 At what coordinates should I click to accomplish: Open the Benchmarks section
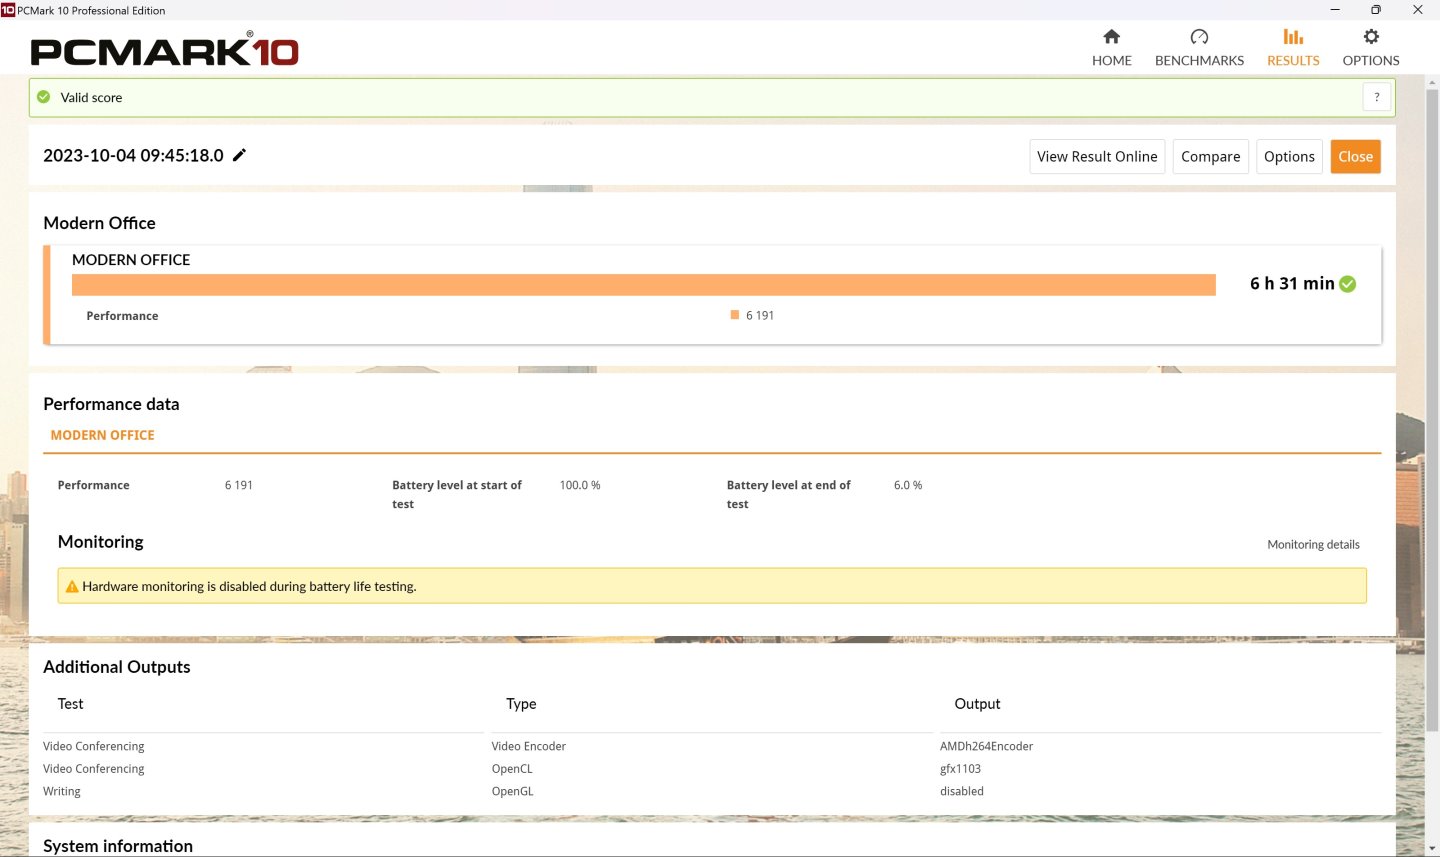point(1199,48)
